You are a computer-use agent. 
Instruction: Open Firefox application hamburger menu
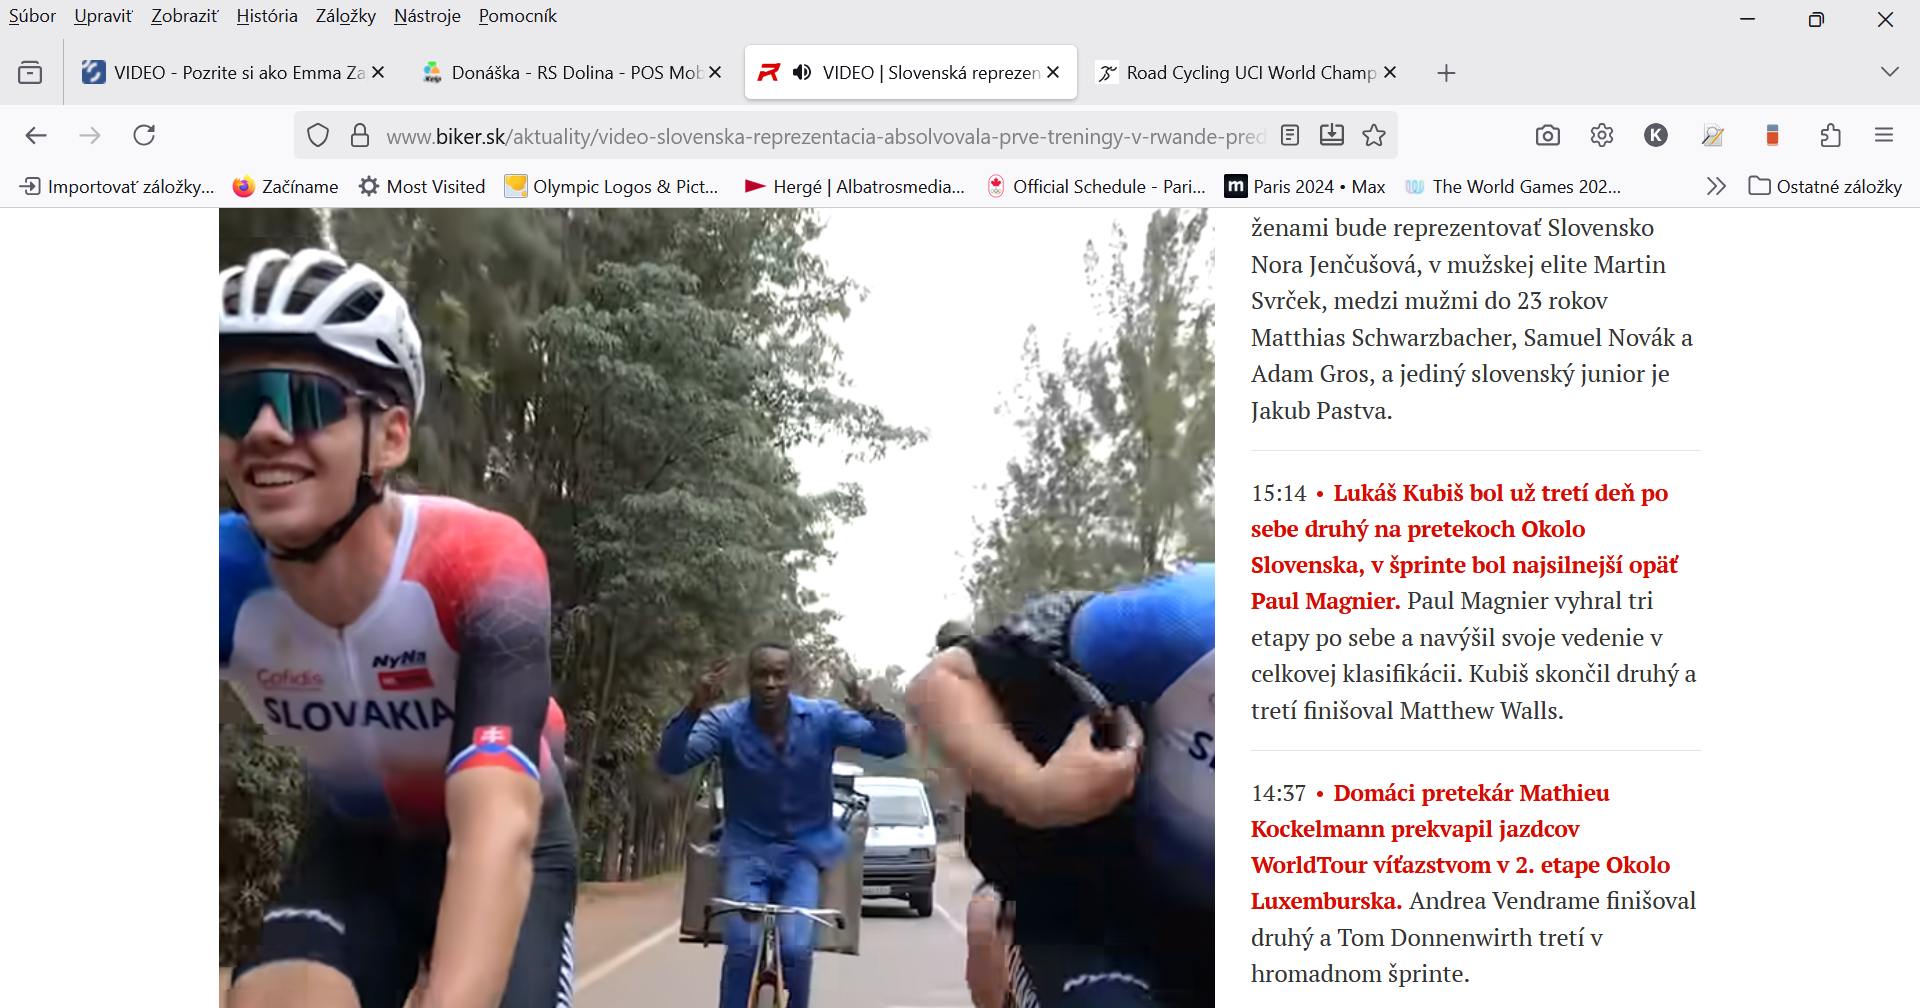click(x=1884, y=135)
